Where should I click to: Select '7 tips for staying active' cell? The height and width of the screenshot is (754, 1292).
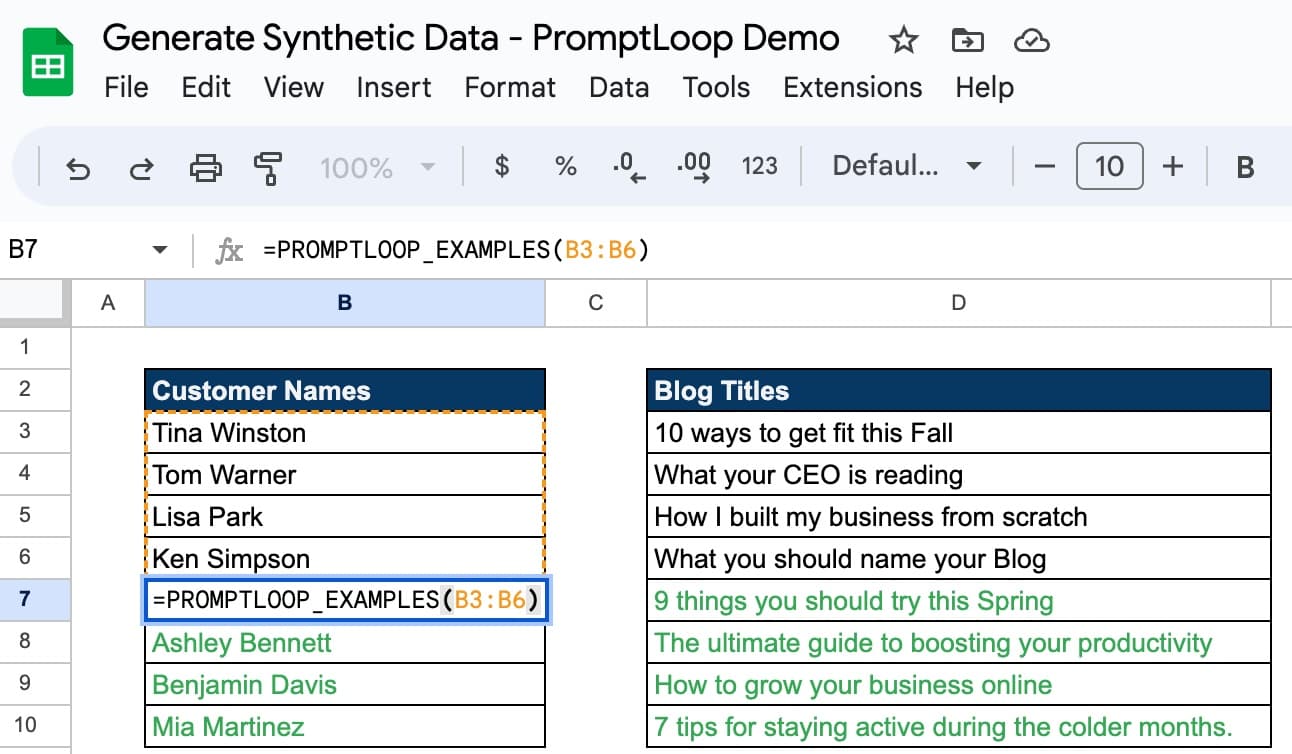point(959,726)
